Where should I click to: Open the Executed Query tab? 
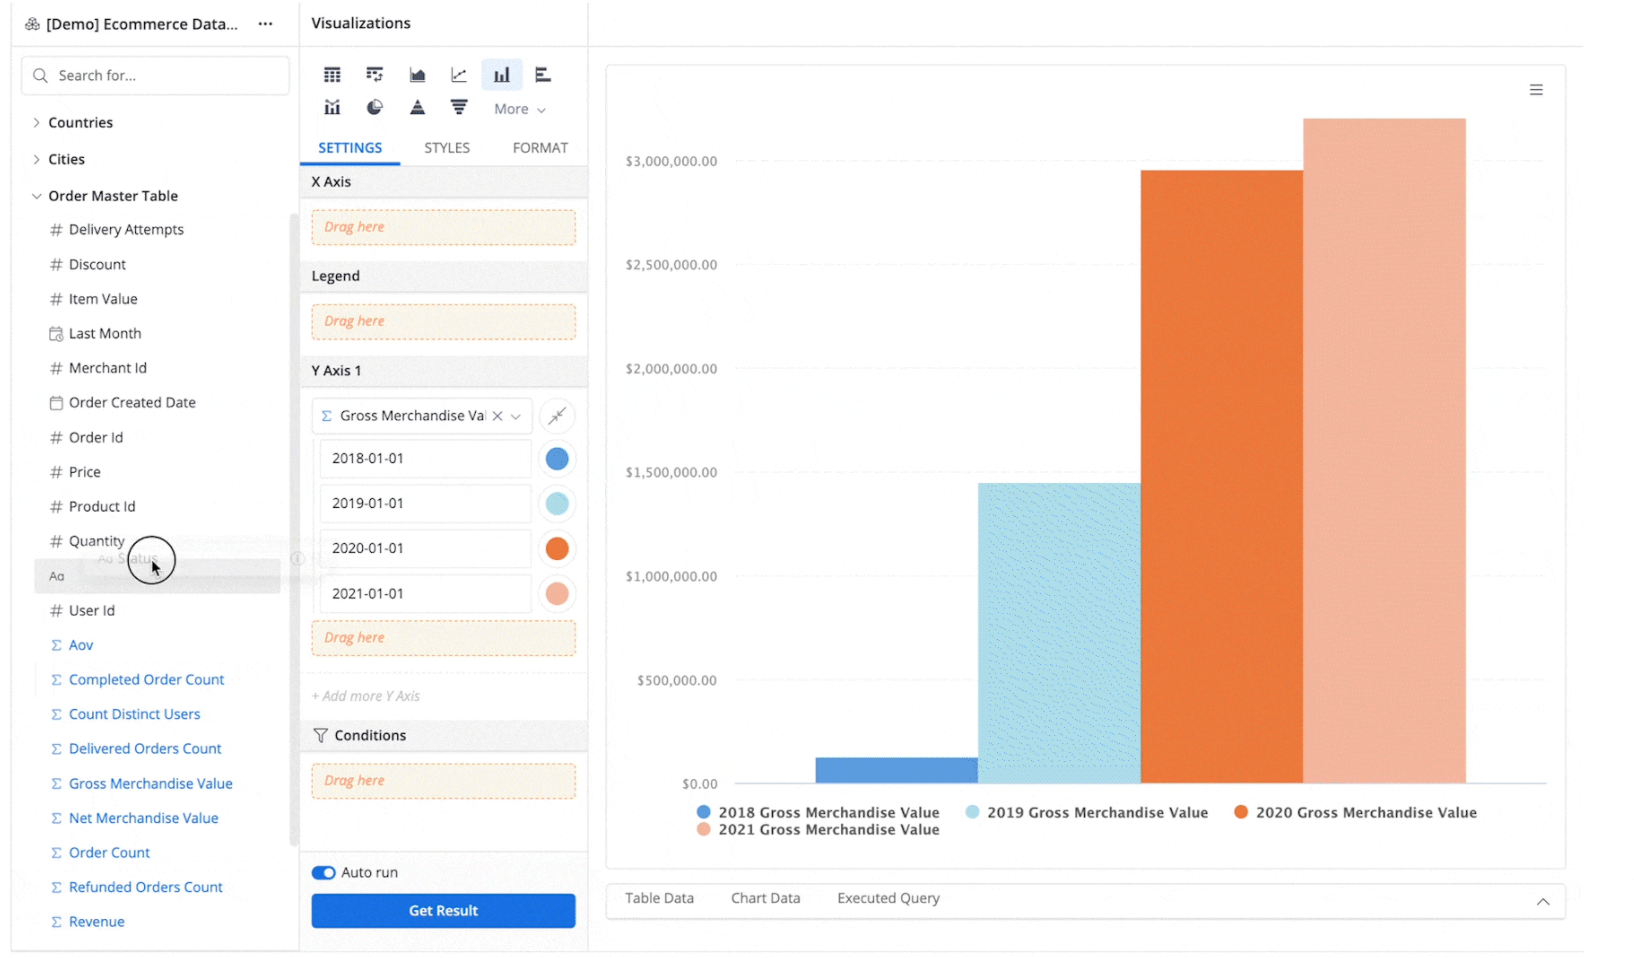888,898
